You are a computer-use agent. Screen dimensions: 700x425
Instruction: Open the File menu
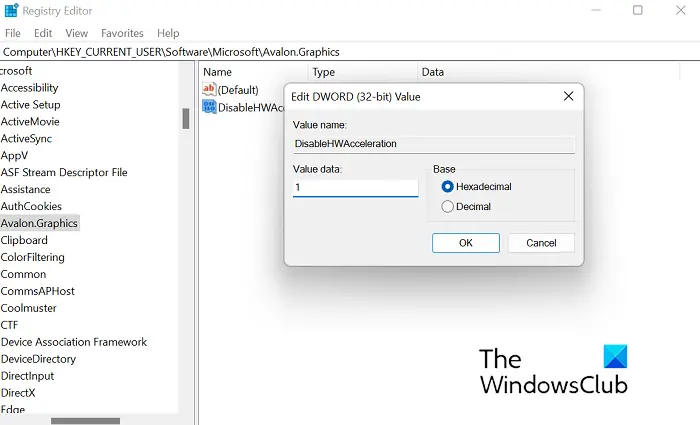[x=12, y=33]
